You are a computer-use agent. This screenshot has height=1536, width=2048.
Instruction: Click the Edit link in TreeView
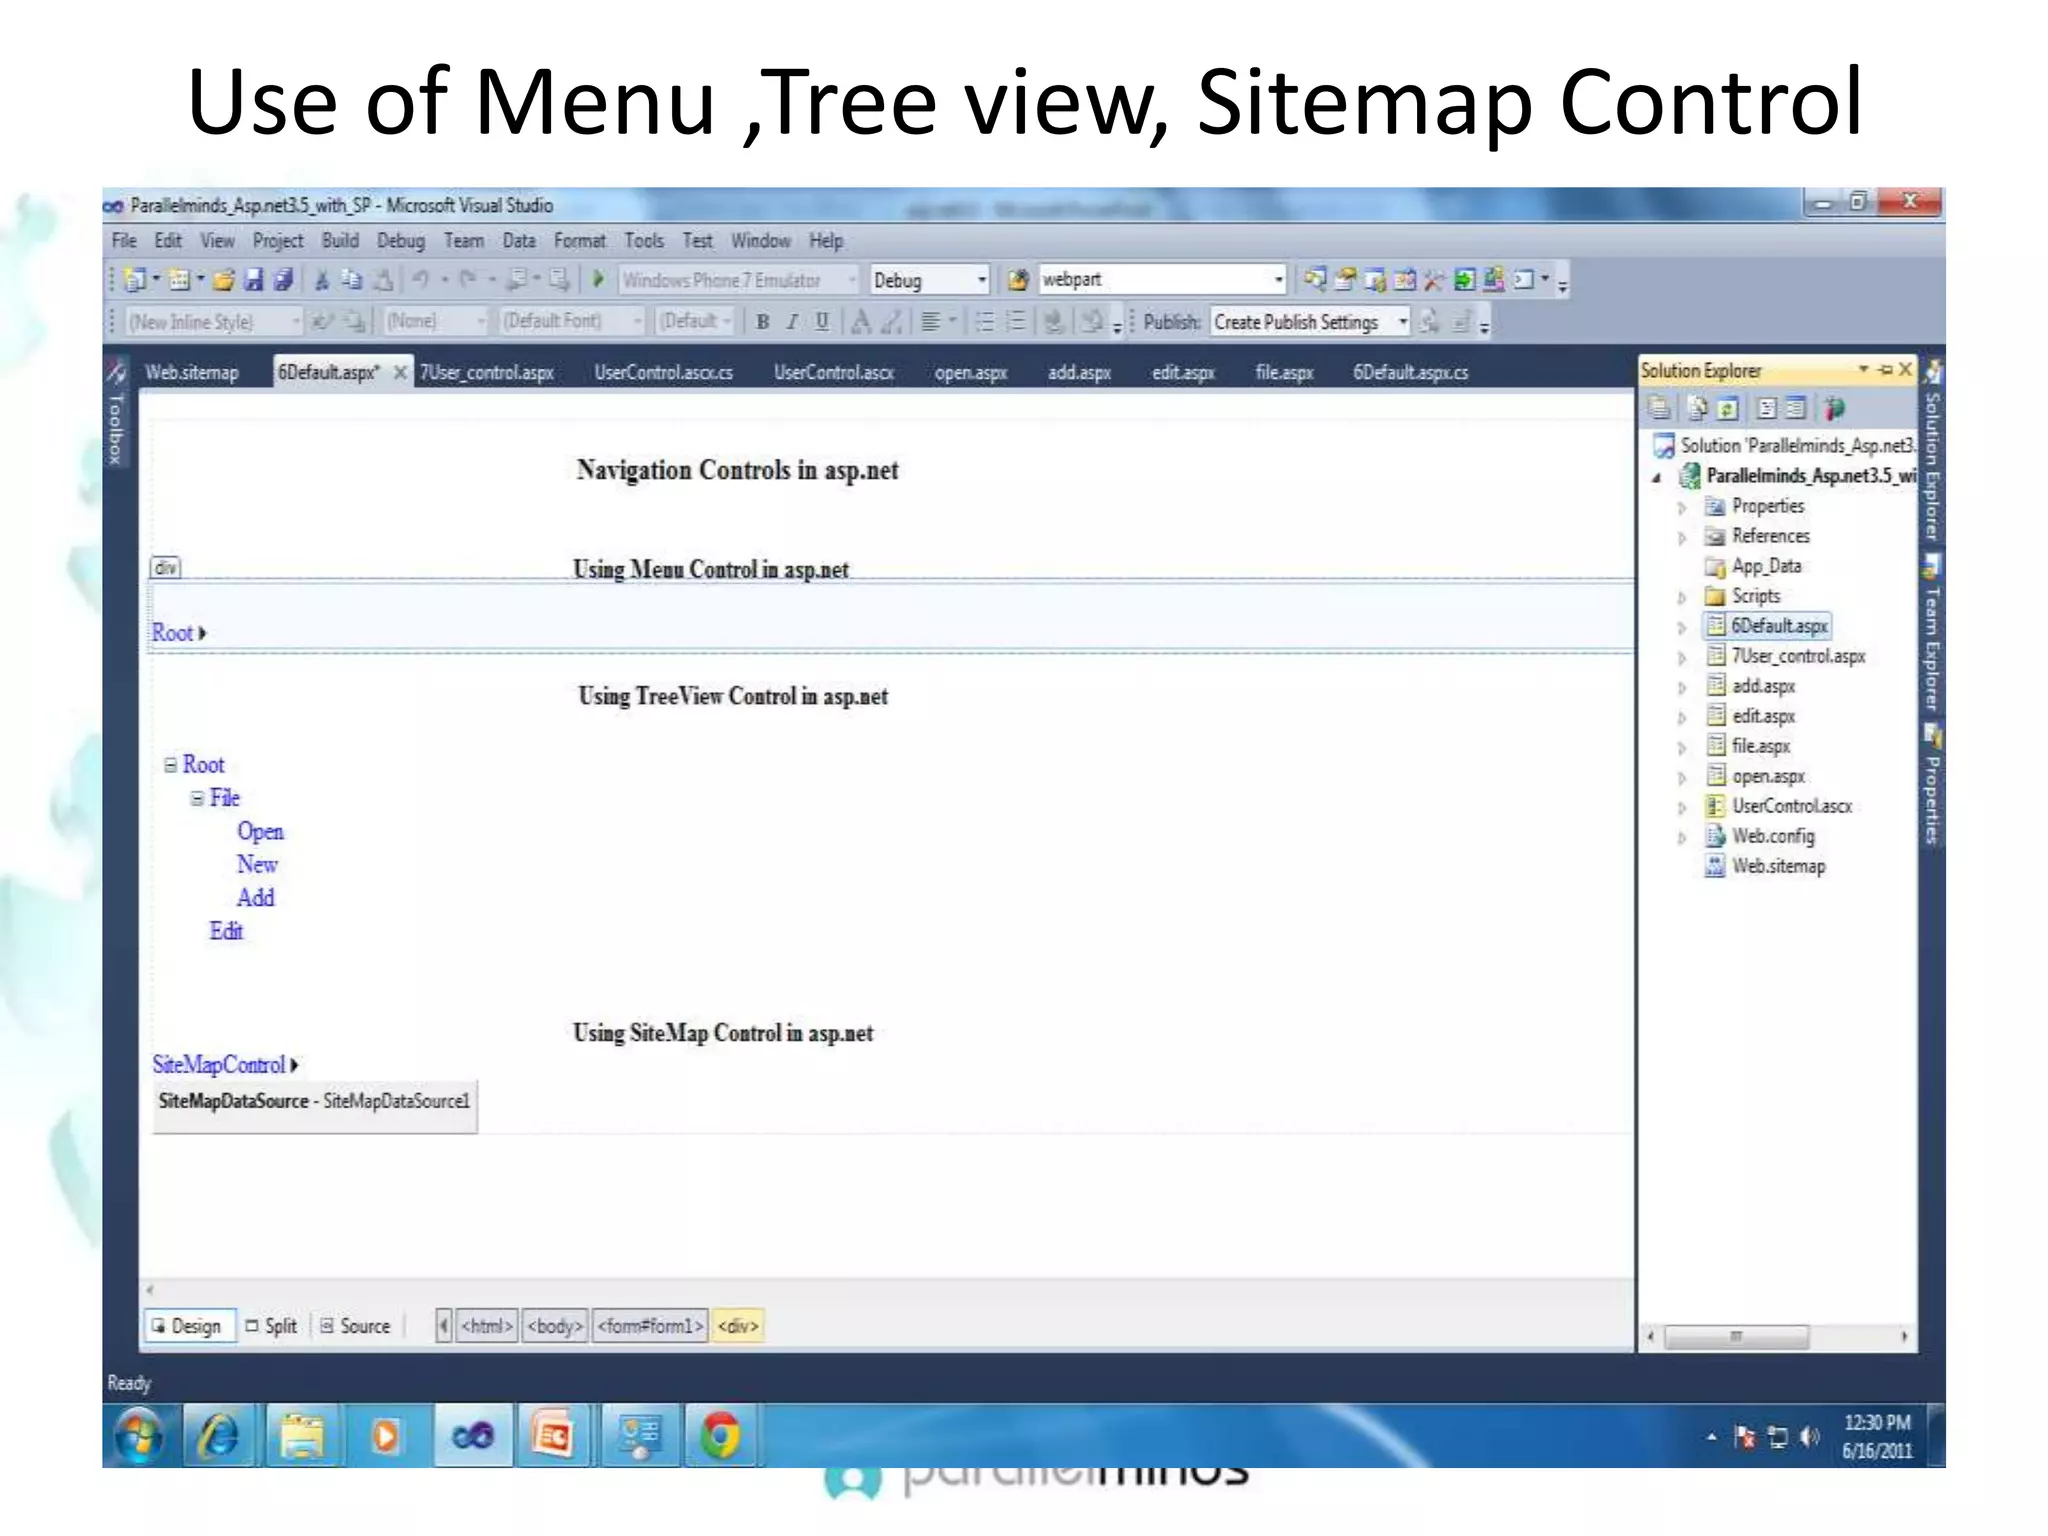point(226,930)
